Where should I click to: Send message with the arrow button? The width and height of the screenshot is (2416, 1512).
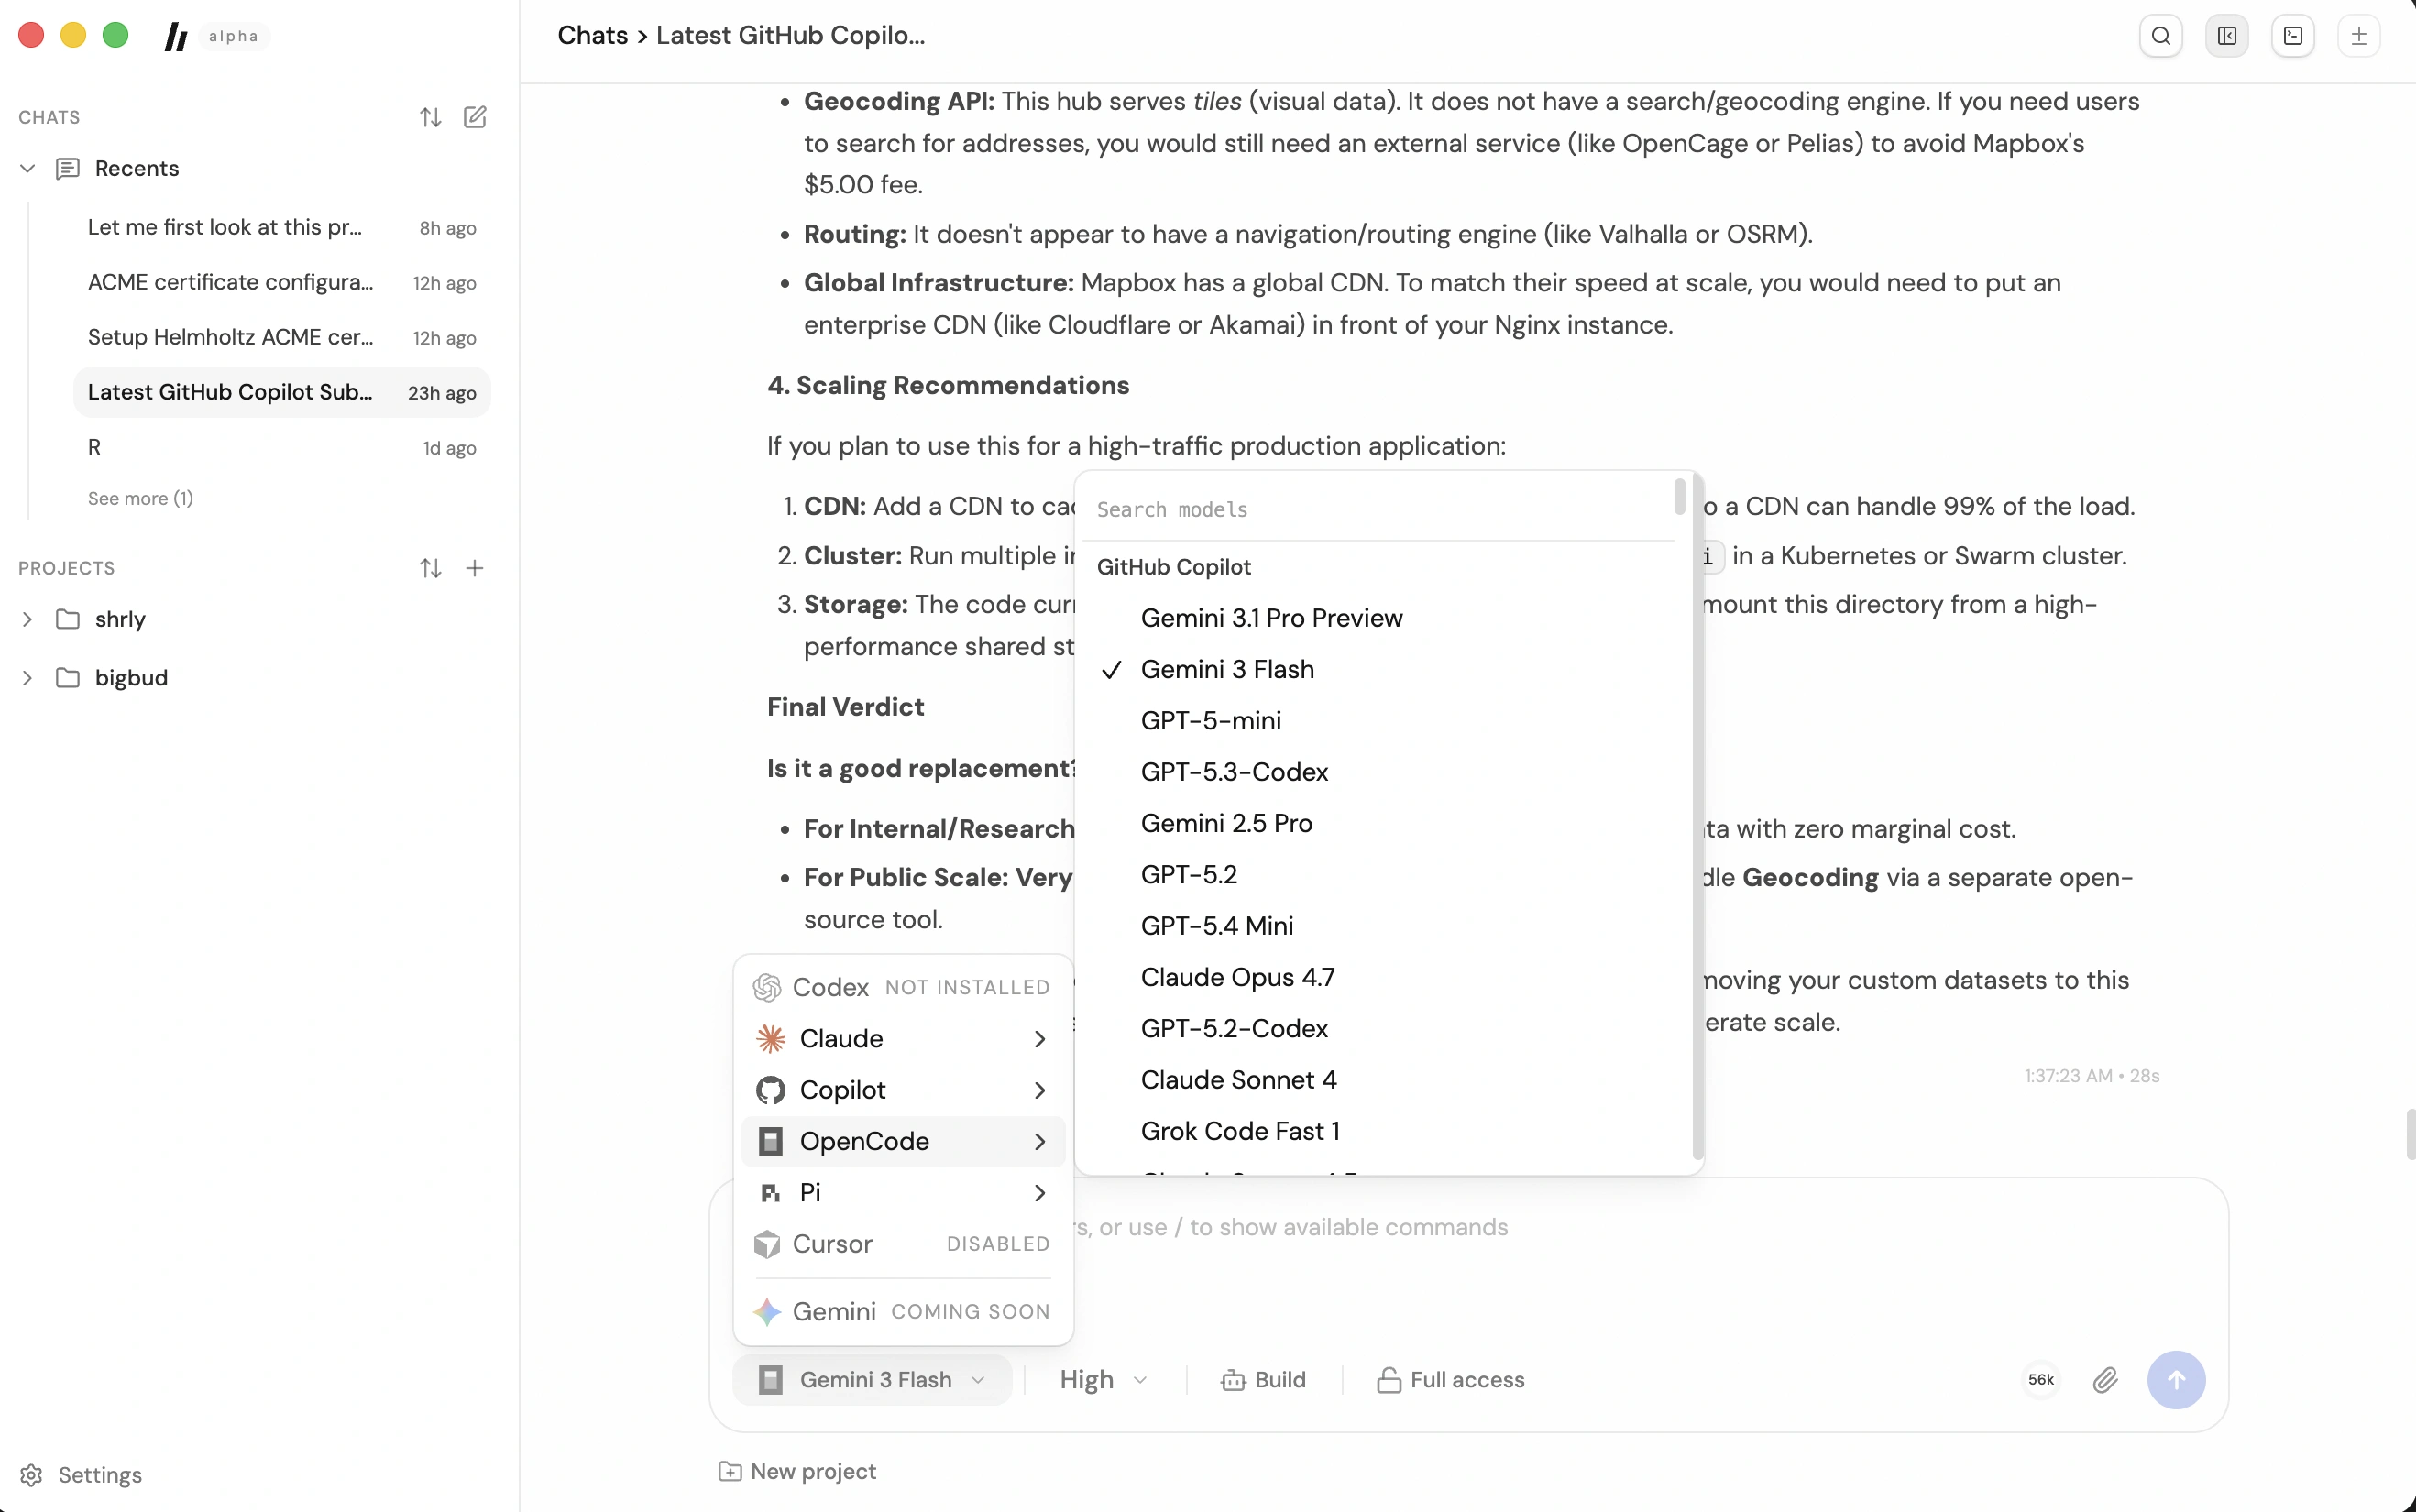(x=2176, y=1380)
